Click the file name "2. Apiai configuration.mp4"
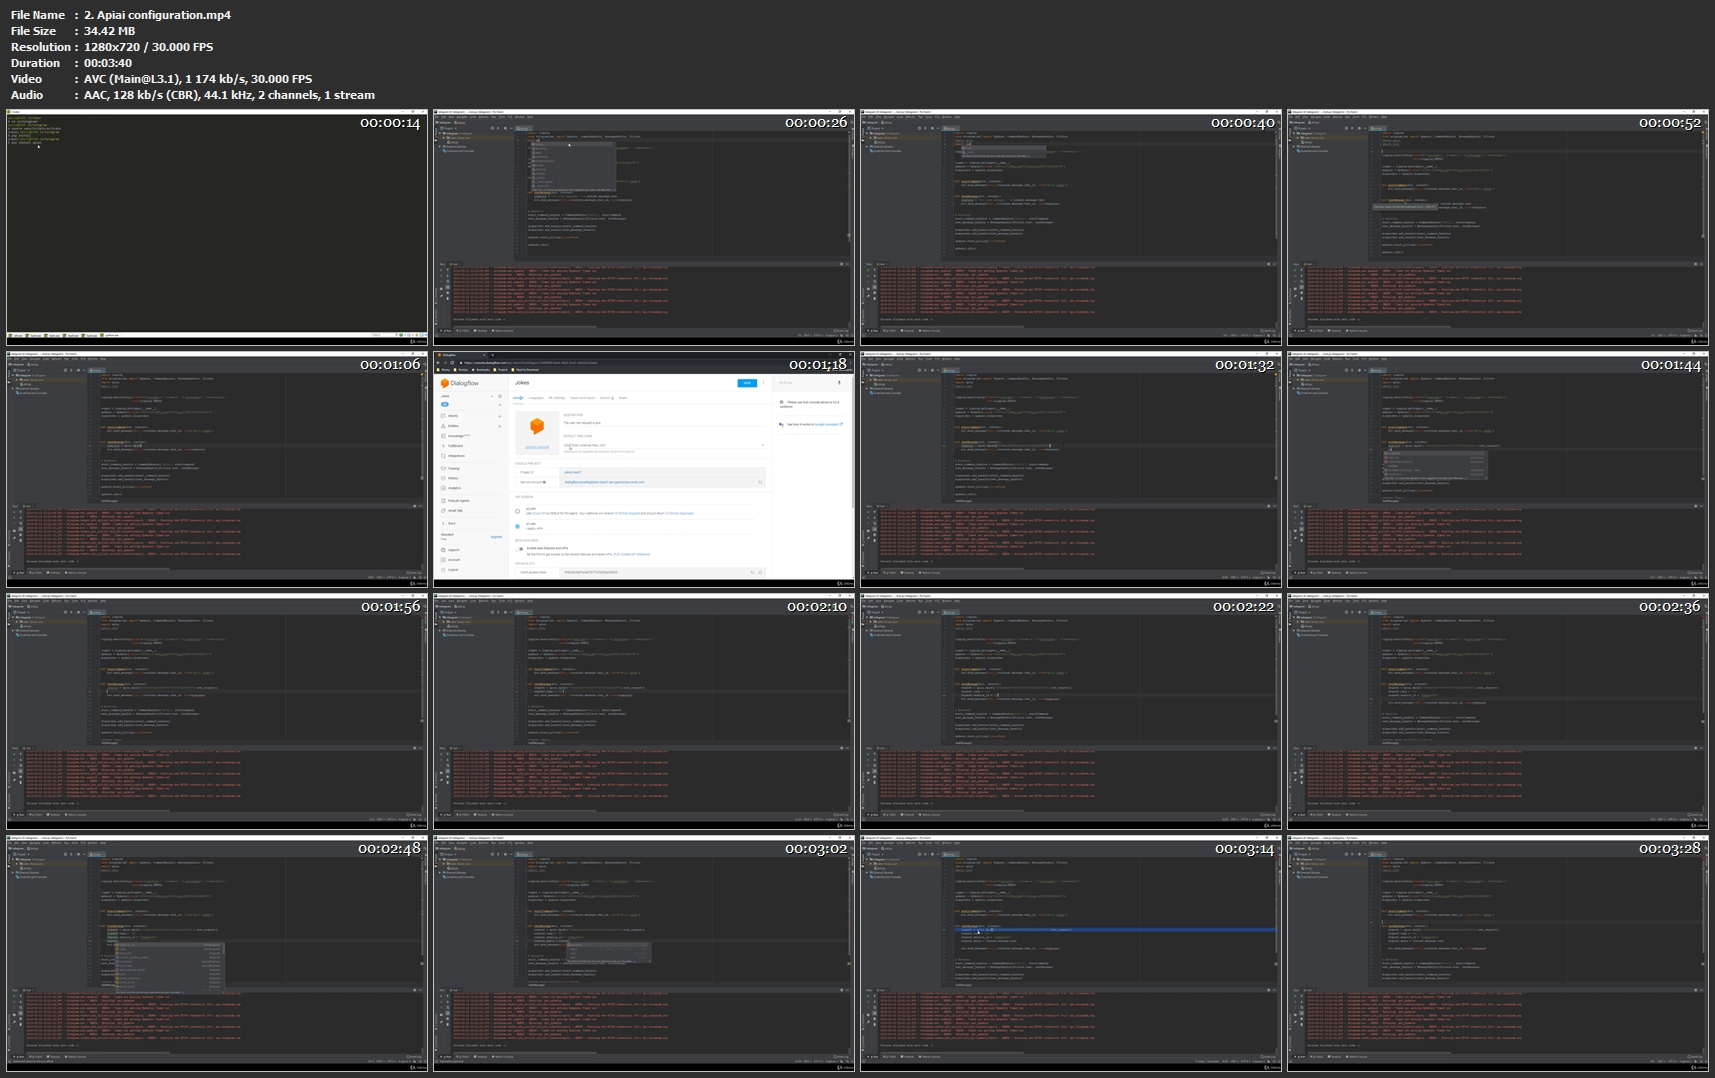1715x1078 pixels. pos(157,15)
